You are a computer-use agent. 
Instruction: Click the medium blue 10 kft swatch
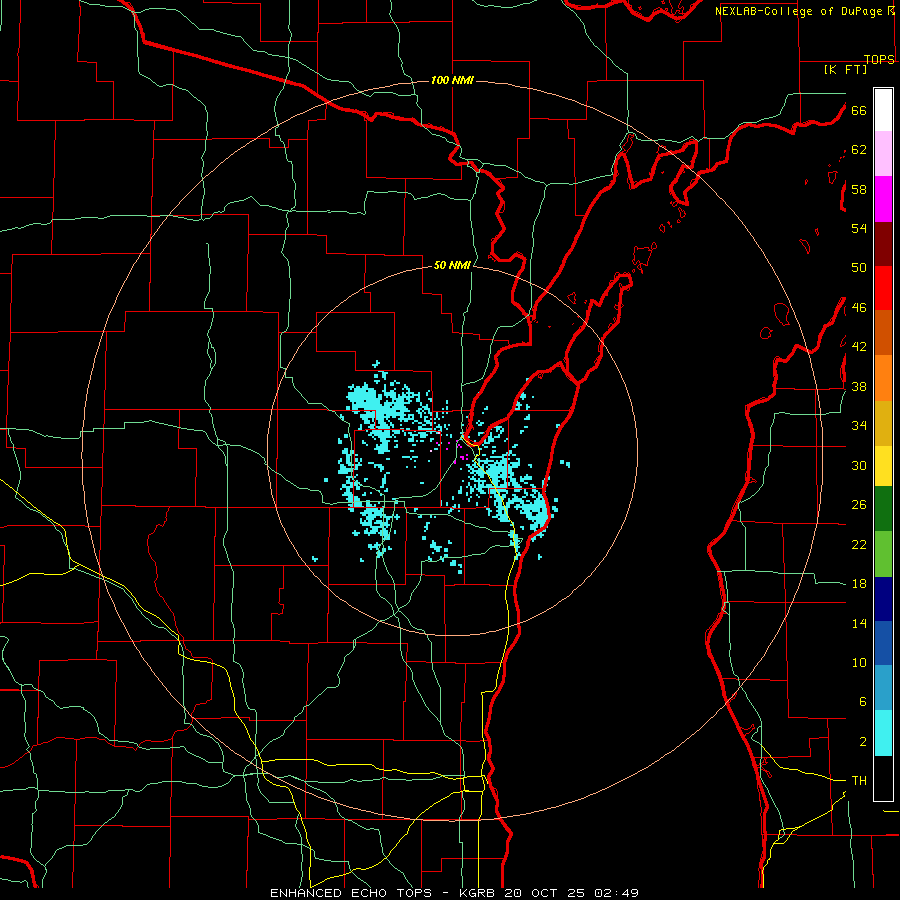(883, 643)
